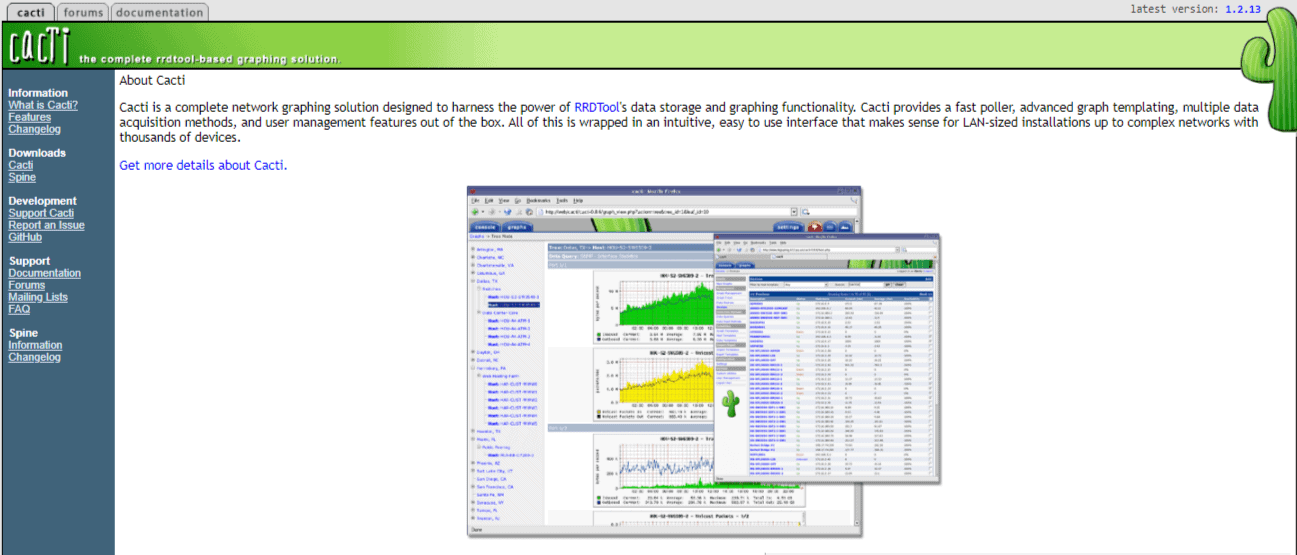1297x555 pixels.
Task: Click the Information sidebar heading
Action: [x=38, y=93]
